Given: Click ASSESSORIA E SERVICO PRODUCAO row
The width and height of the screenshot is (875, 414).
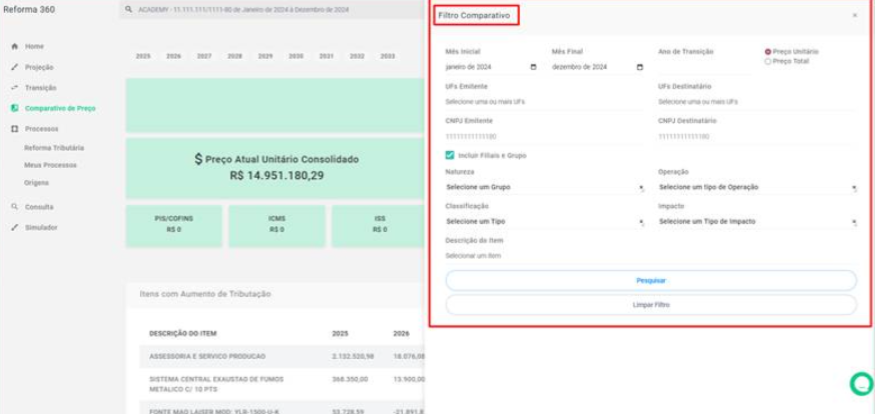Looking at the screenshot, I should pyautogui.click(x=282, y=356).
